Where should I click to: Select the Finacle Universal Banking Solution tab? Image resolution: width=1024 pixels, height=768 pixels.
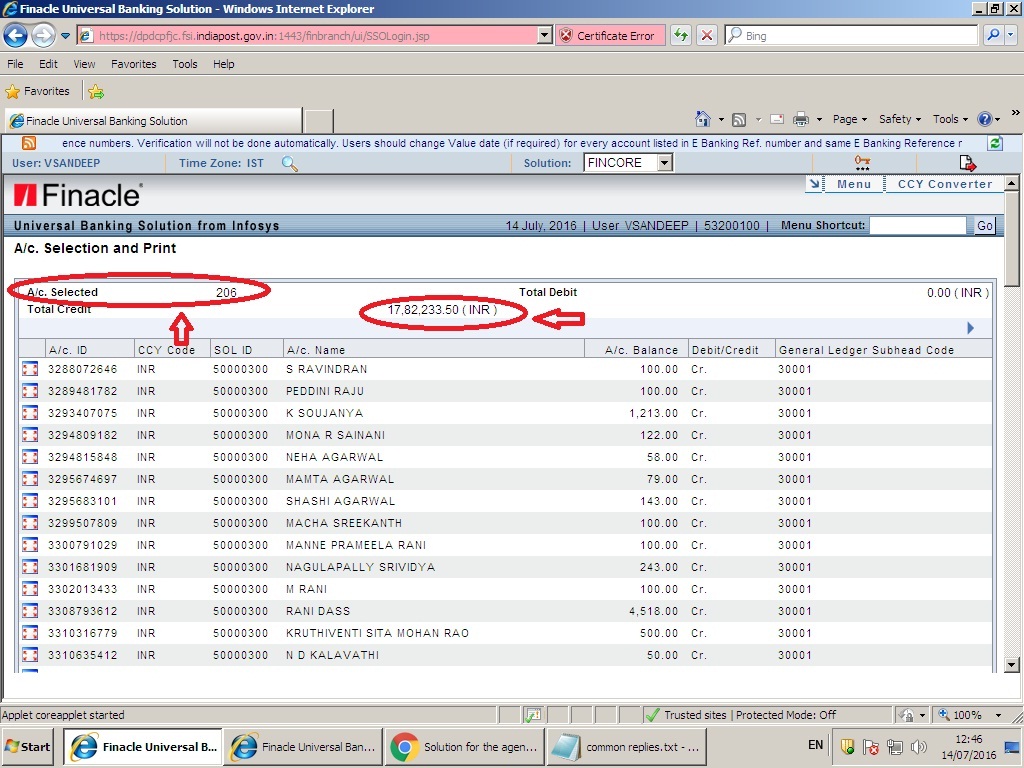point(153,121)
